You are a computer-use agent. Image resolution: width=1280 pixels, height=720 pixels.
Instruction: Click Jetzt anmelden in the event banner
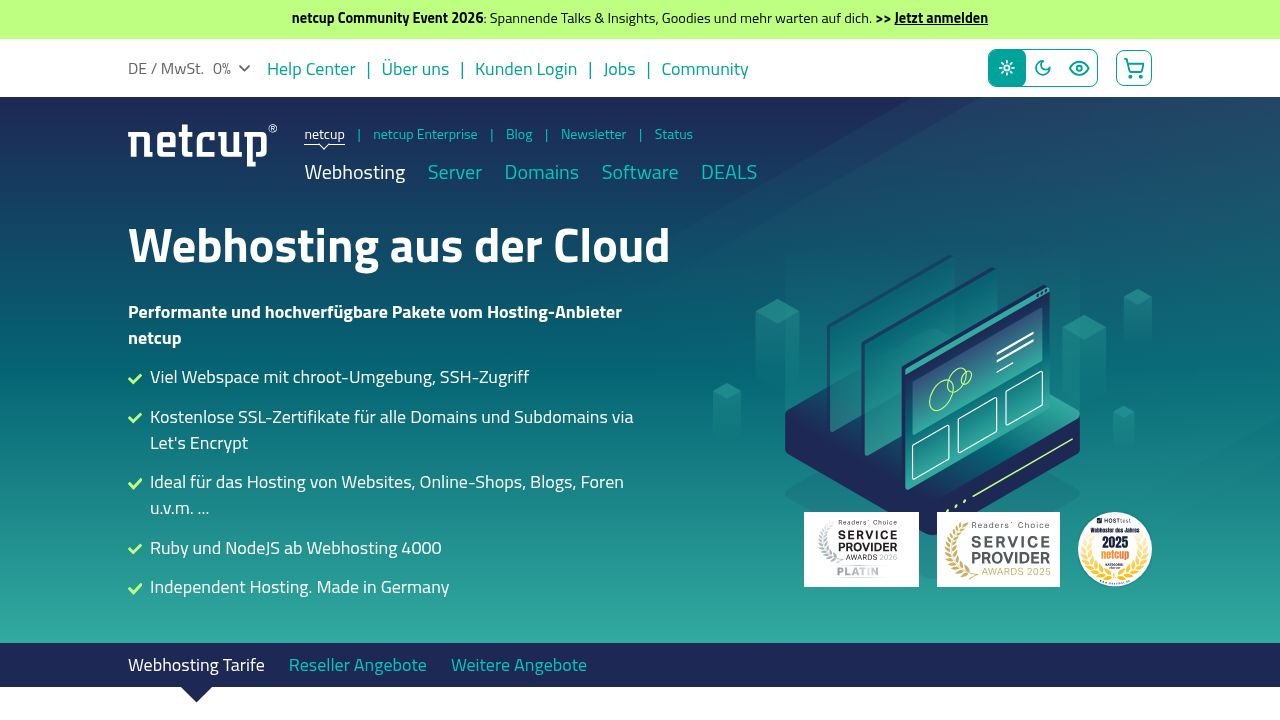(x=941, y=18)
